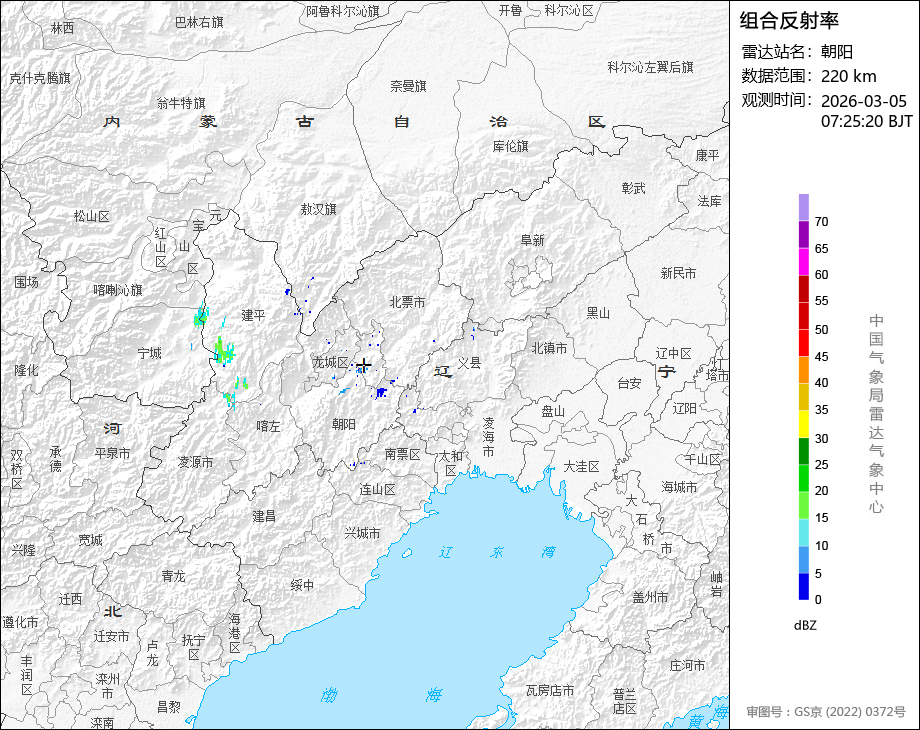Screen dimensions: 920x730
Task: Click the 科尔沁左翼后旗 label
Action: tap(650, 67)
